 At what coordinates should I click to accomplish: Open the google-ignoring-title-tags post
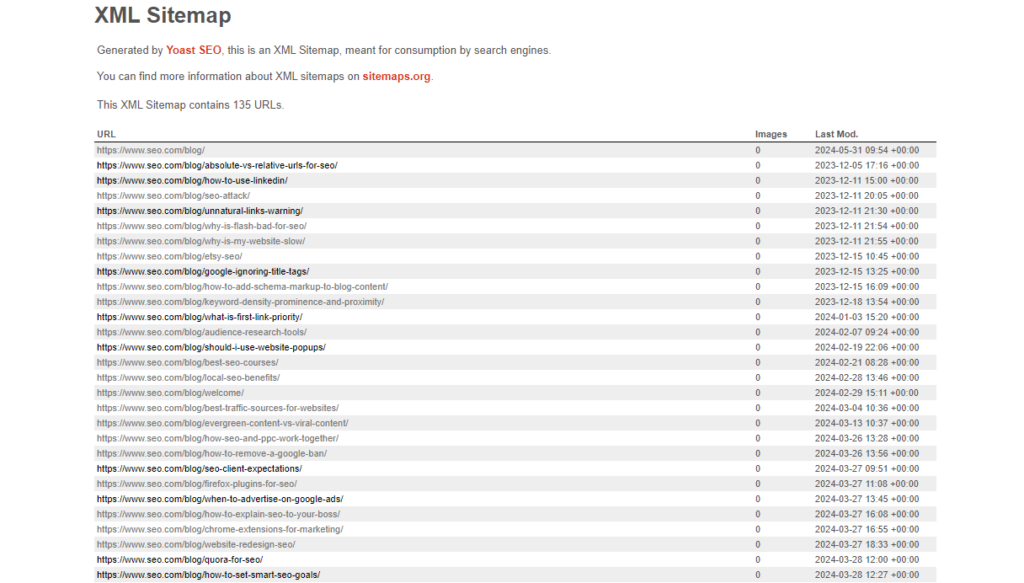point(201,271)
